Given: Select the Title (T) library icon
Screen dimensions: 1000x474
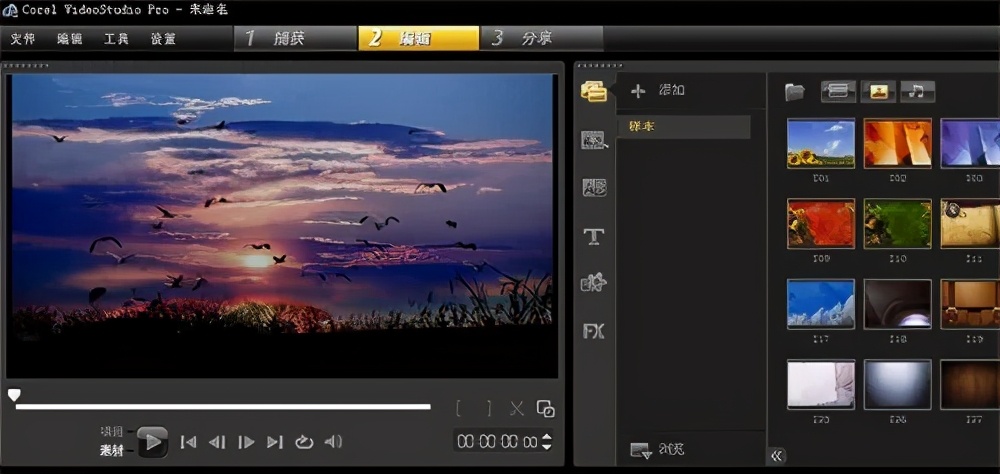Looking at the screenshot, I should pyautogui.click(x=594, y=236).
